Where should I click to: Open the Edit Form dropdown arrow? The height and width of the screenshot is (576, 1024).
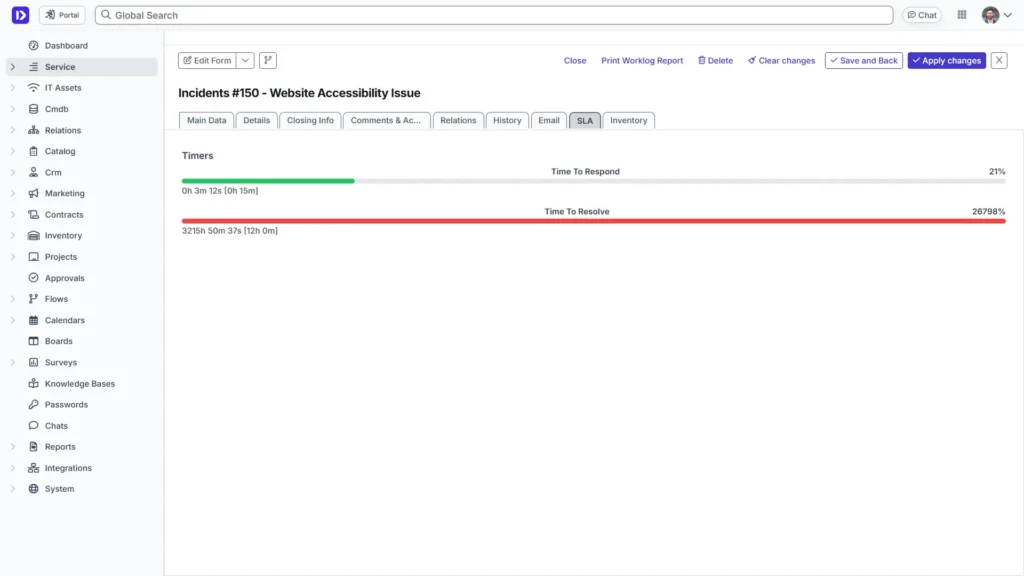coord(246,60)
